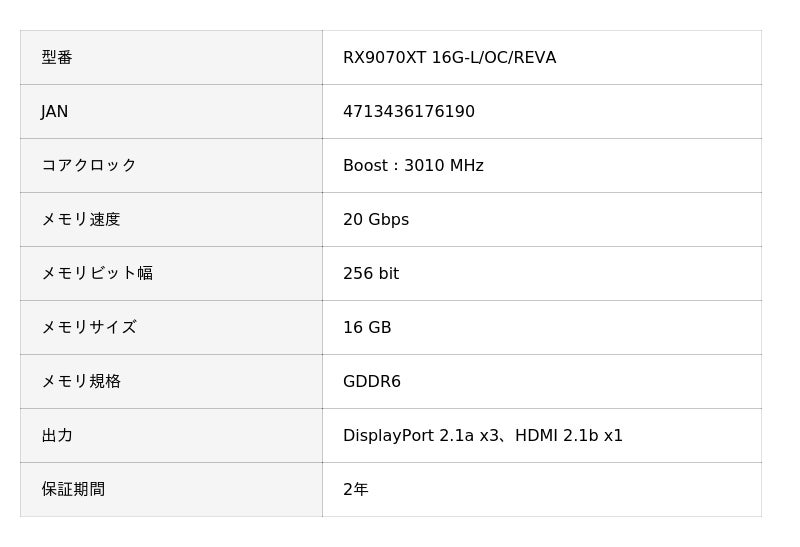The height and width of the screenshot is (547, 800).
Task: Click the HDMI 2.1b x1 text
Action: pyautogui.click(x=568, y=436)
